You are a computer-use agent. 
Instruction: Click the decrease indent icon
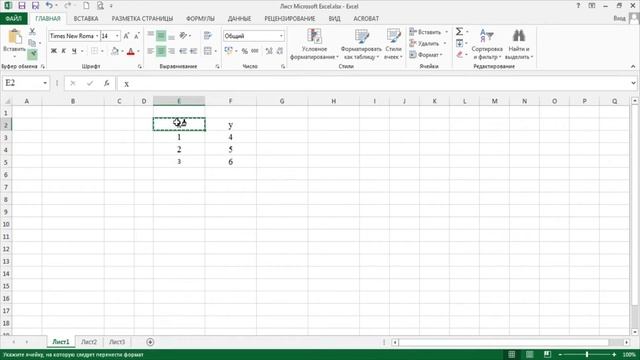click(183, 51)
